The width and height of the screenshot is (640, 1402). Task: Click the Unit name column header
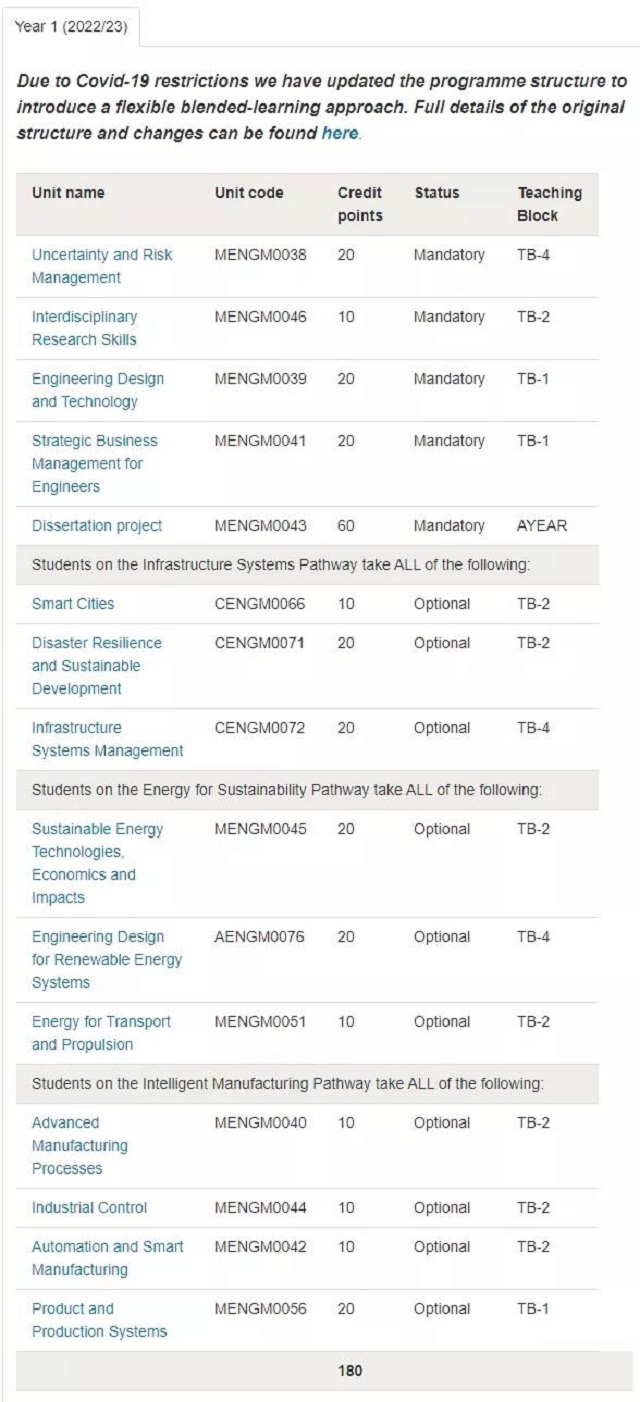(68, 193)
